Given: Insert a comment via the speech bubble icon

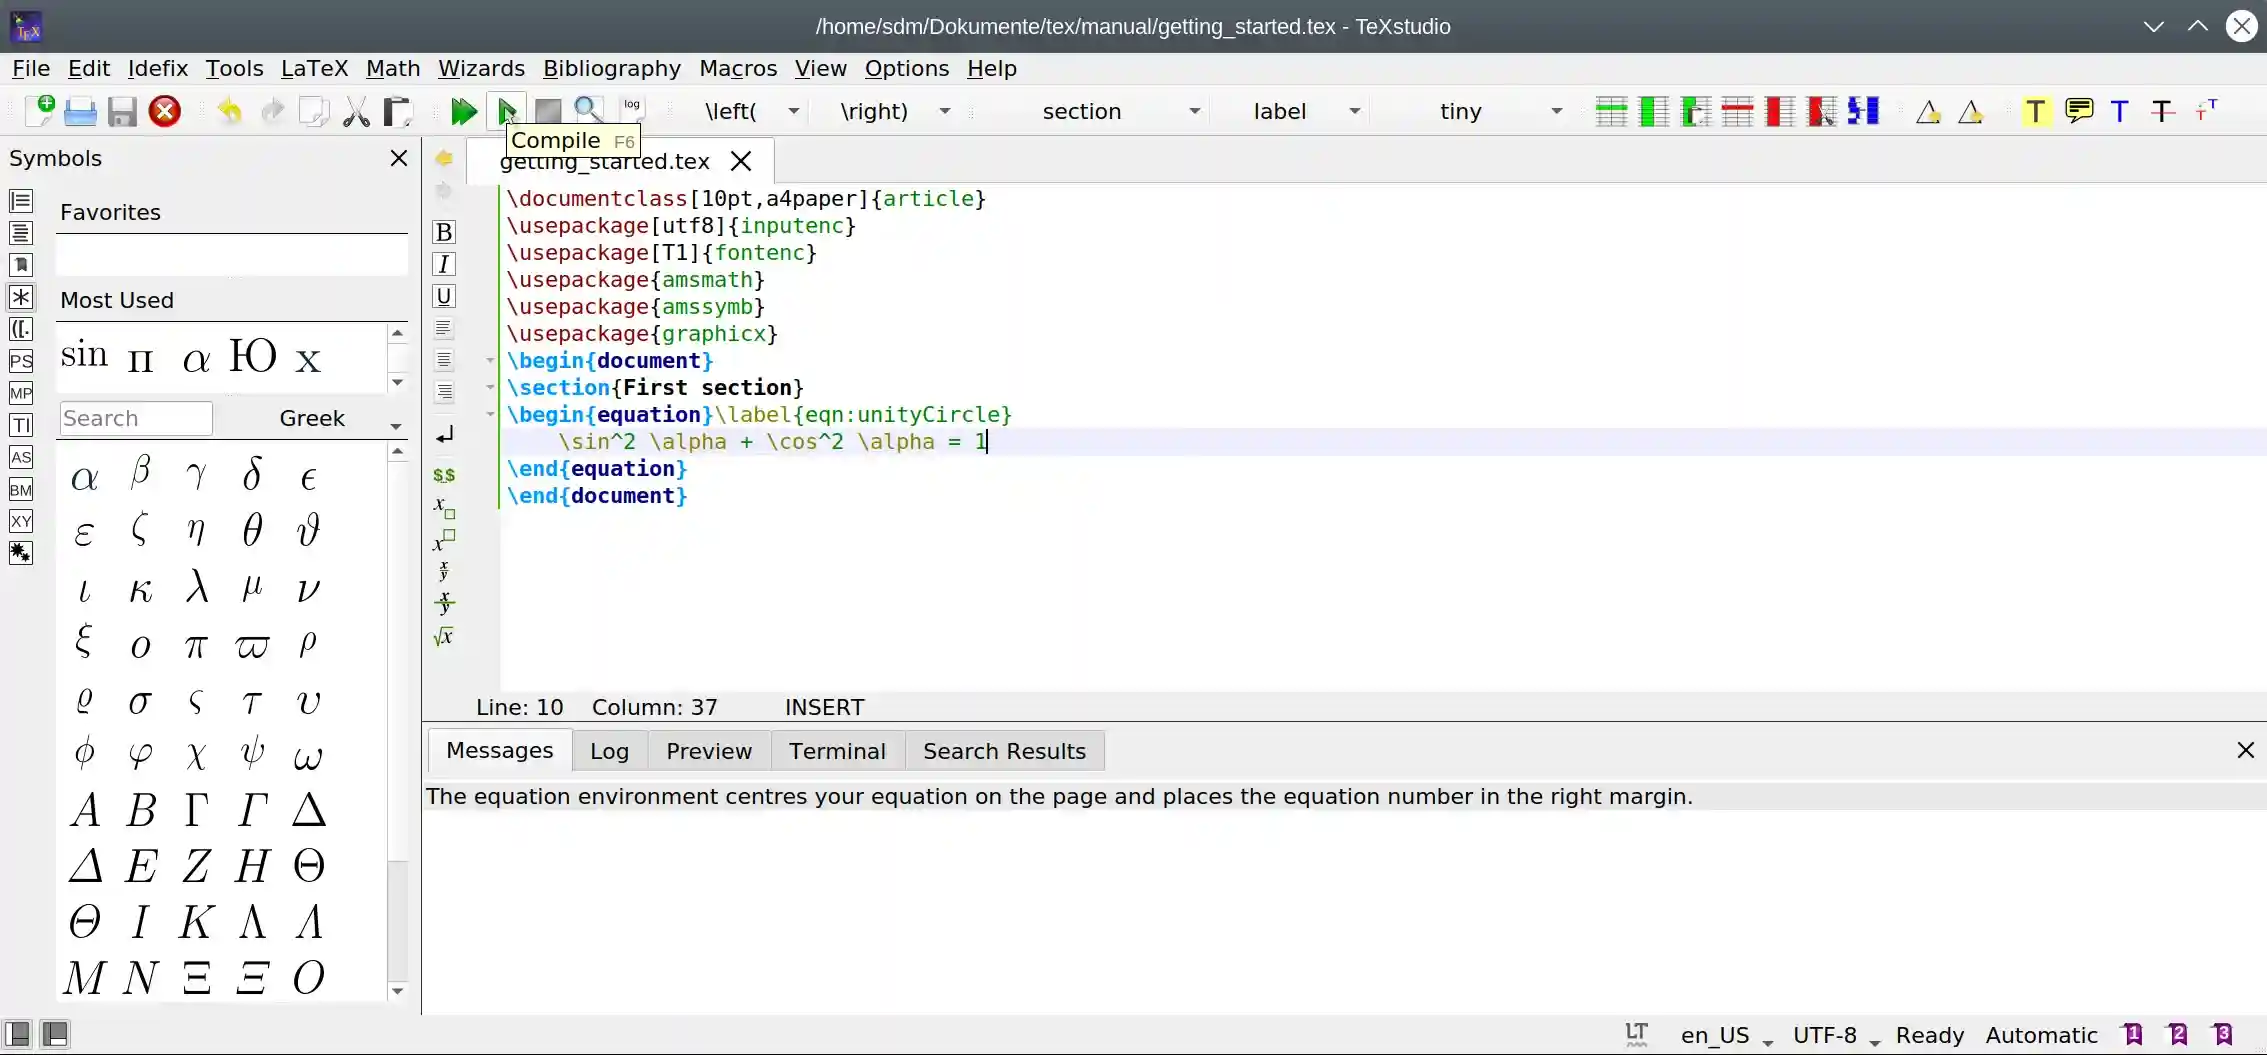Looking at the screenshot, I should (2078, 111).
